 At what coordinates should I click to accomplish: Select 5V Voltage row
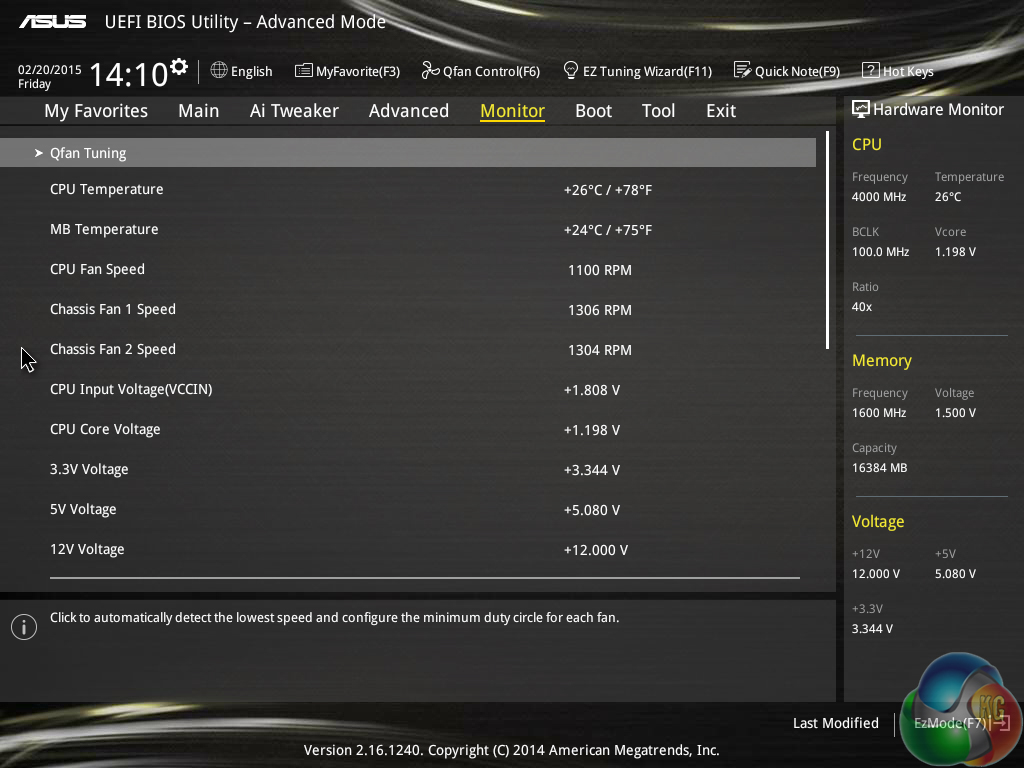click(408, 509)
